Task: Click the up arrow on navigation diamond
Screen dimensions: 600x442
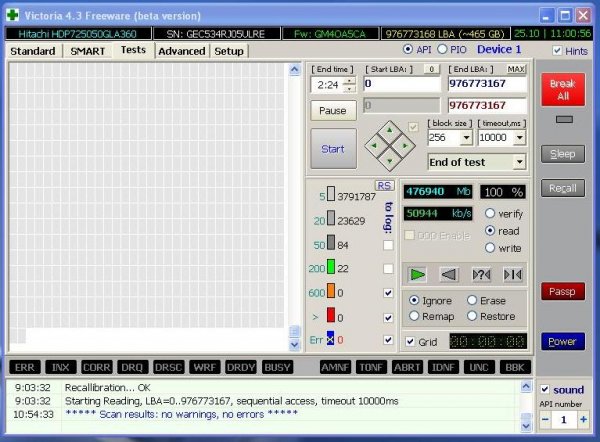Action: point(390,130)
